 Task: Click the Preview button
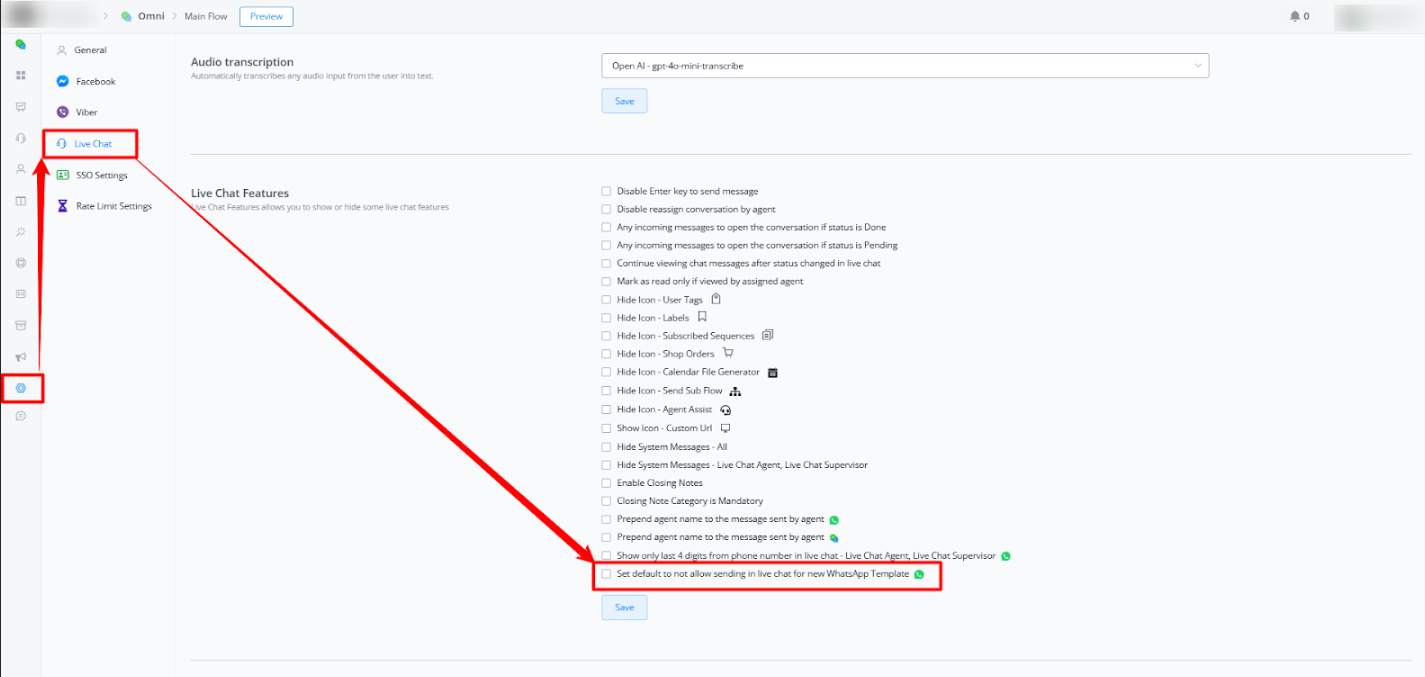coord(266,16)
